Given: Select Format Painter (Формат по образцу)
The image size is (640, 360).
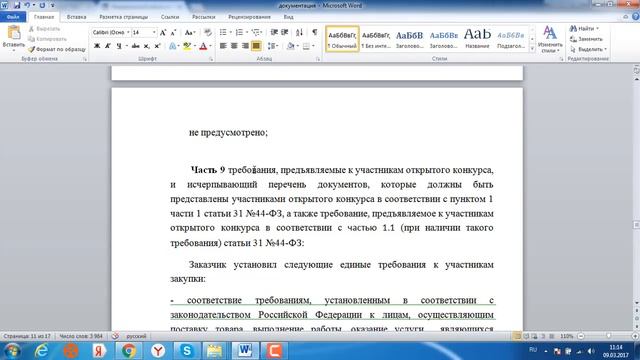Looking at the screenshot, I should 57,49.
